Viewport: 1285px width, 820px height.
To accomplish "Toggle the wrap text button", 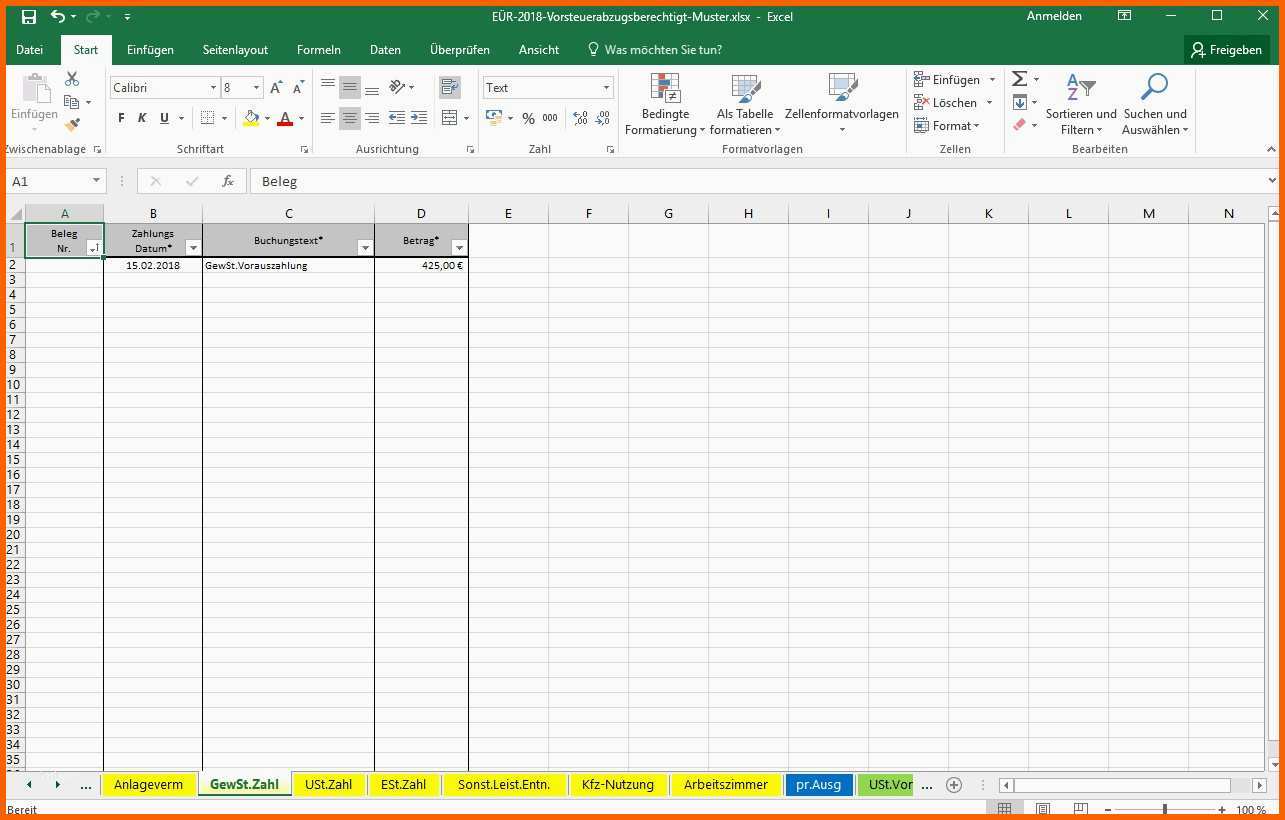I will 449,87.
